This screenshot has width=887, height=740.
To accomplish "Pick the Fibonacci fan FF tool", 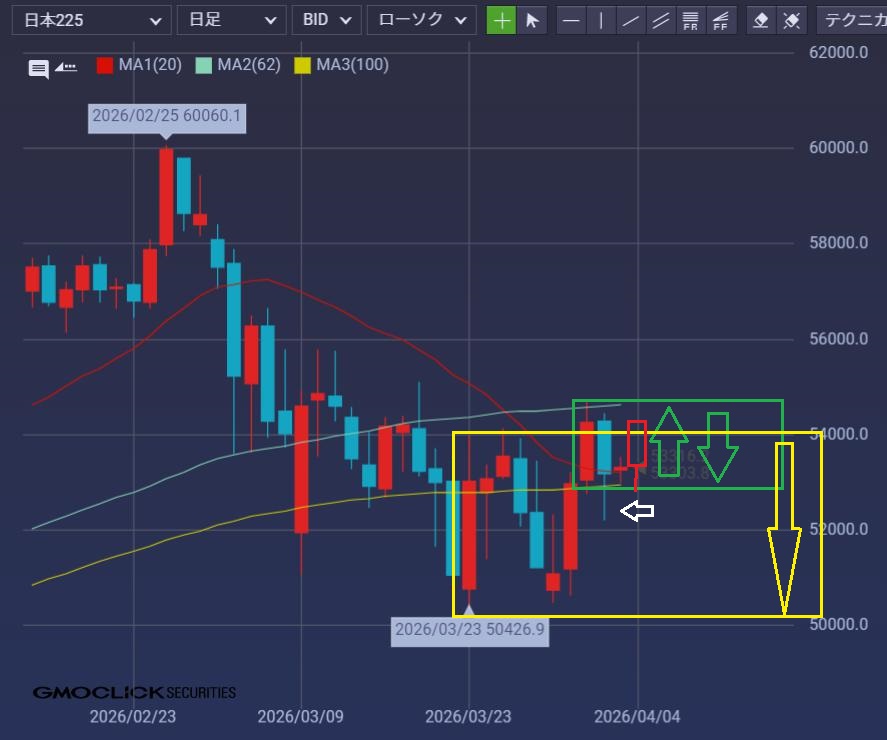I will coord(719,20).
